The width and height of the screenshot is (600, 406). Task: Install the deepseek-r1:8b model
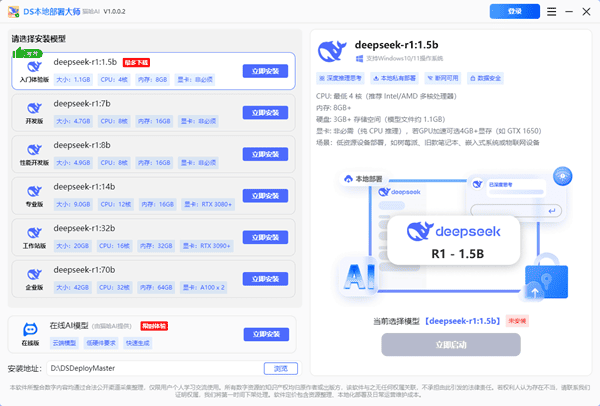(265, 154)
